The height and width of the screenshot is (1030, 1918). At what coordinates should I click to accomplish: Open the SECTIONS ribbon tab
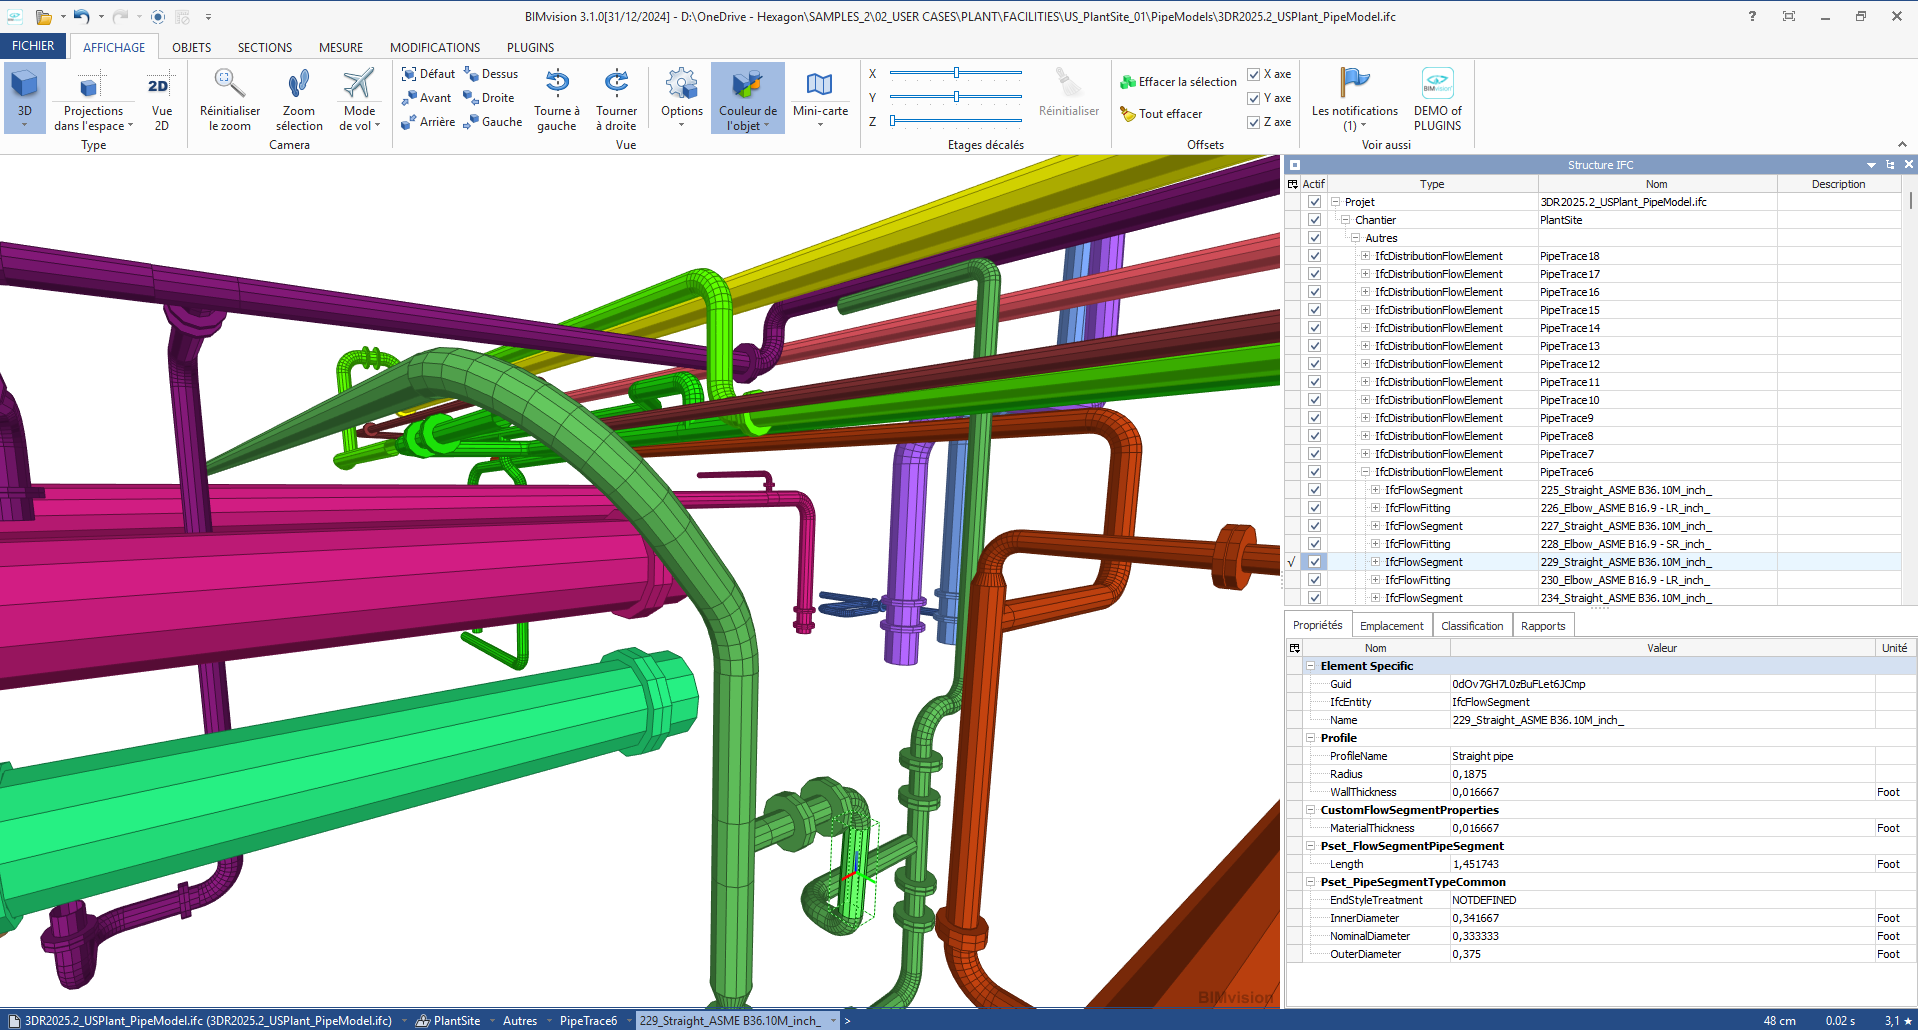(264, 48)
